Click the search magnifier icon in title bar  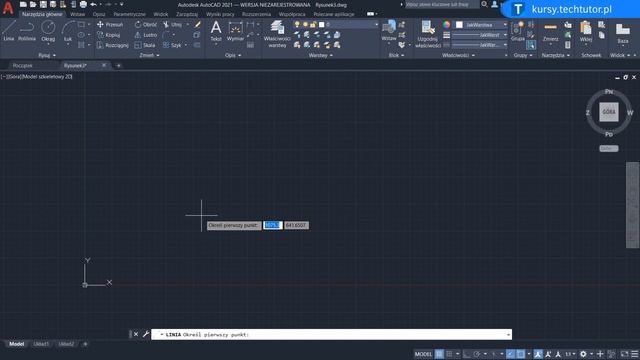coord(484,4)
